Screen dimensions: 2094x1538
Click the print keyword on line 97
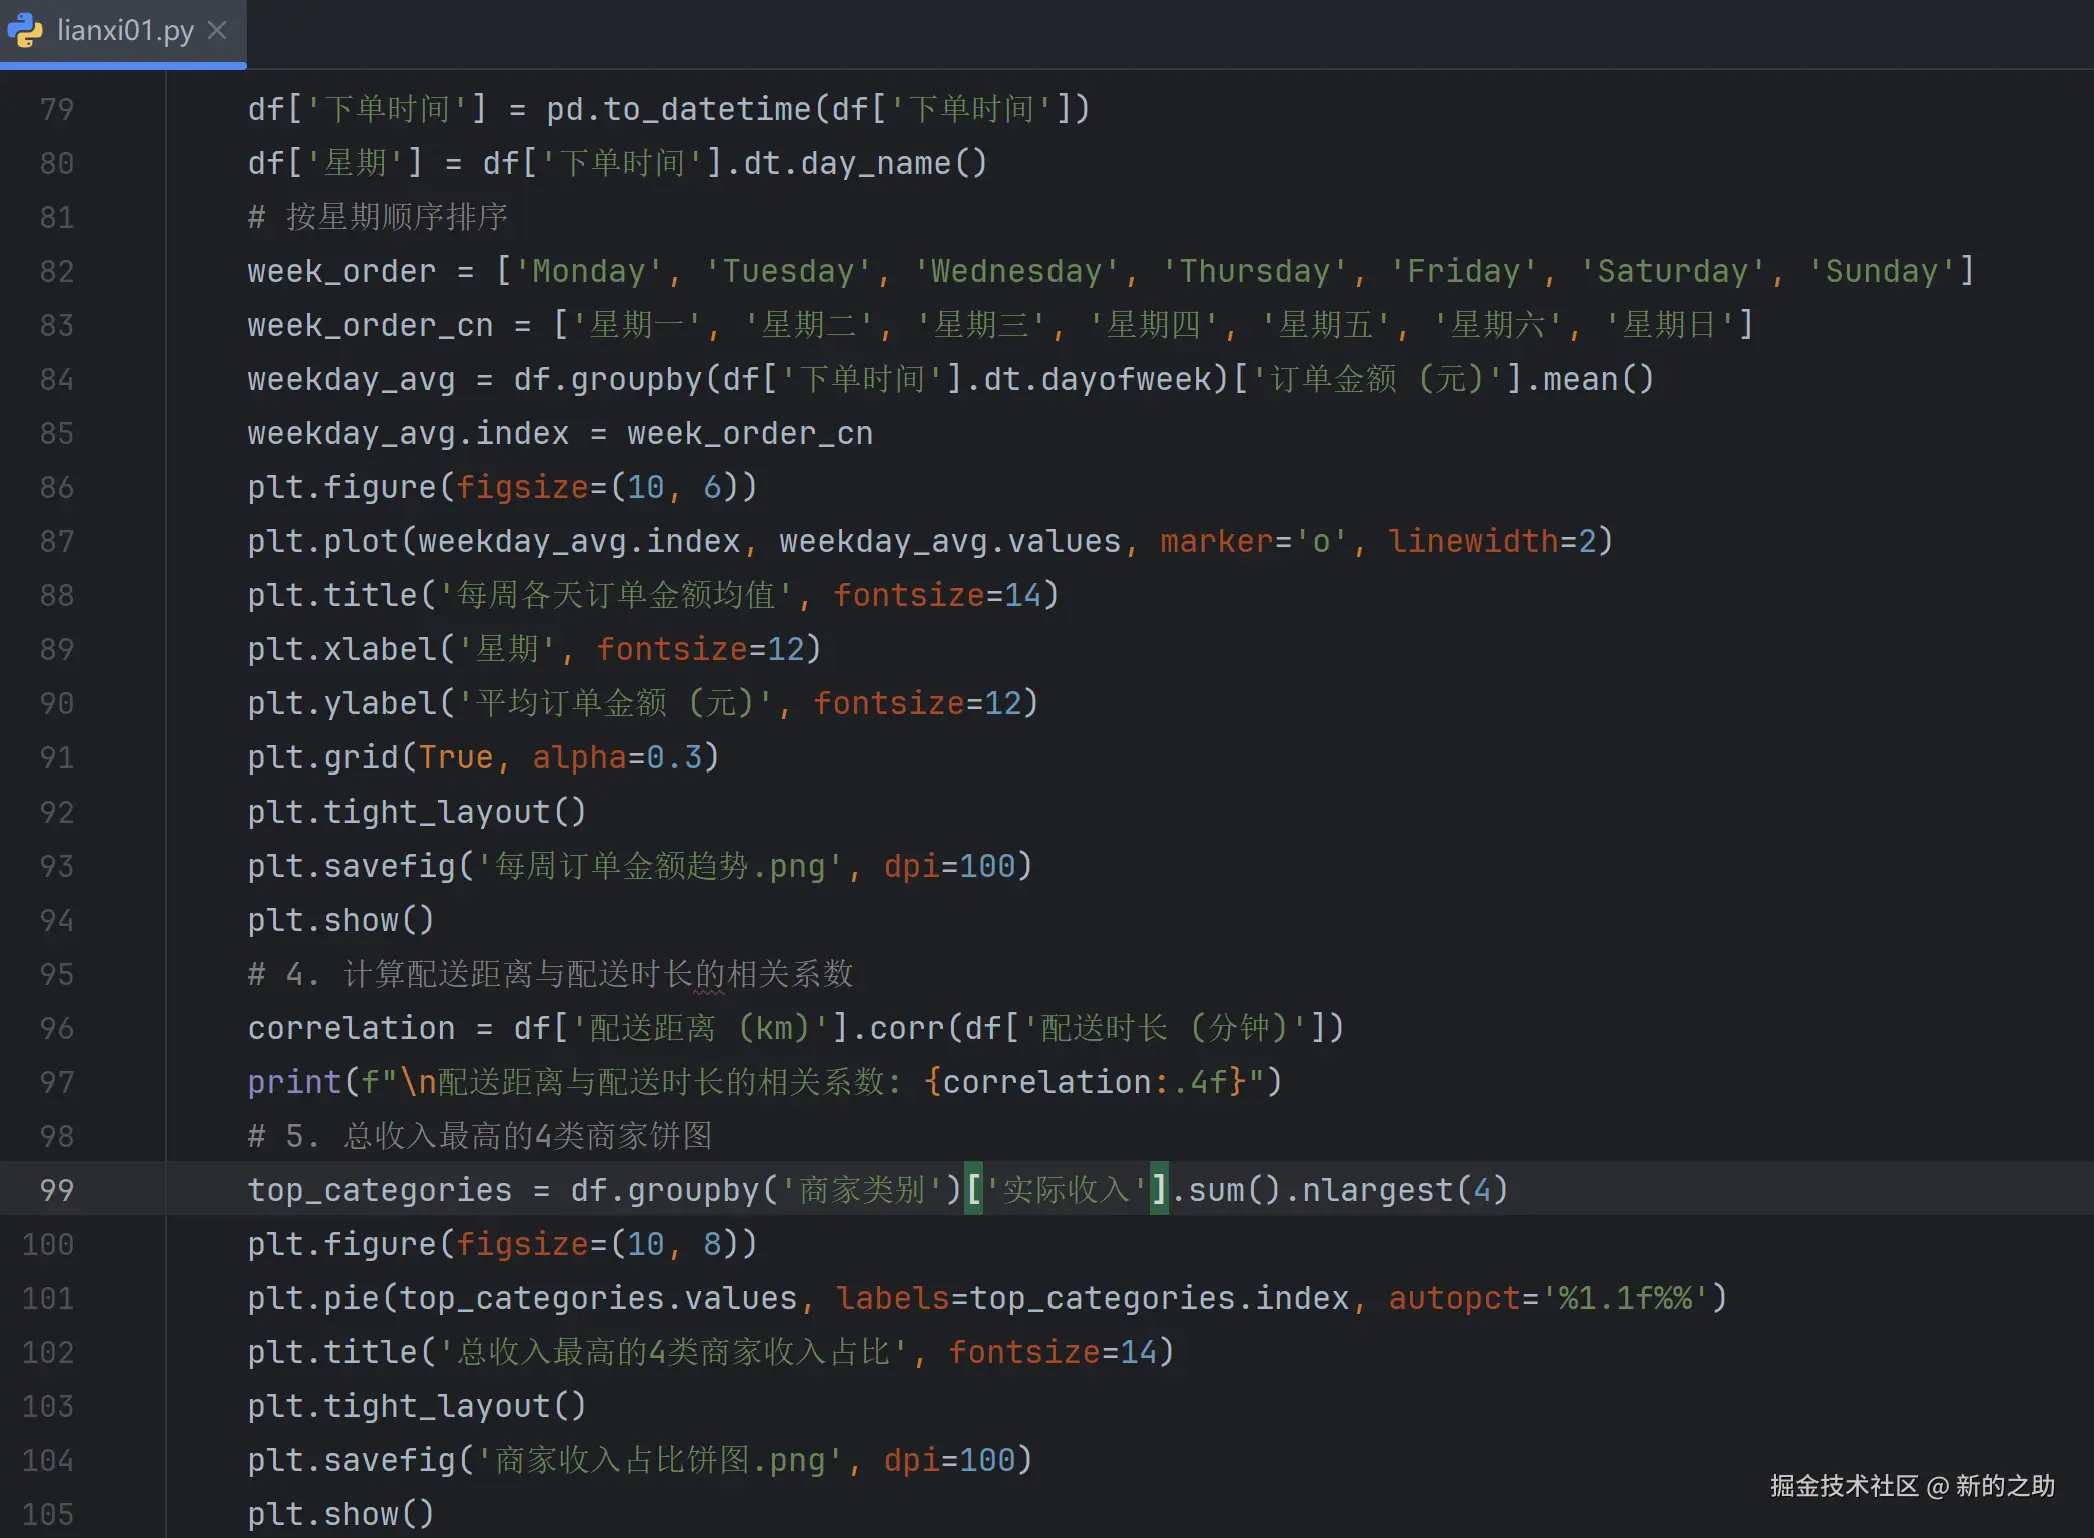pyautogui.click(x=294, y=1082)
